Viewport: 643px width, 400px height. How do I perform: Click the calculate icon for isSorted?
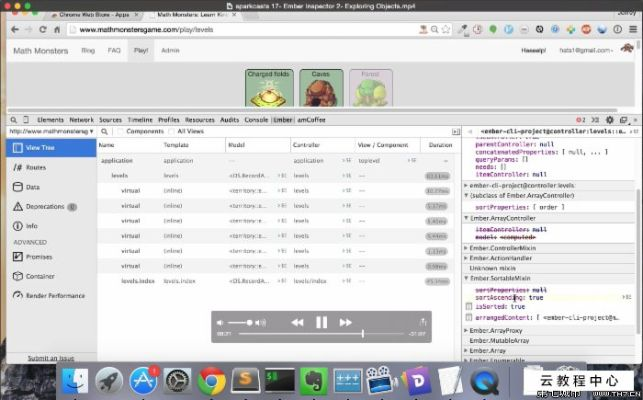coord(469,306)
